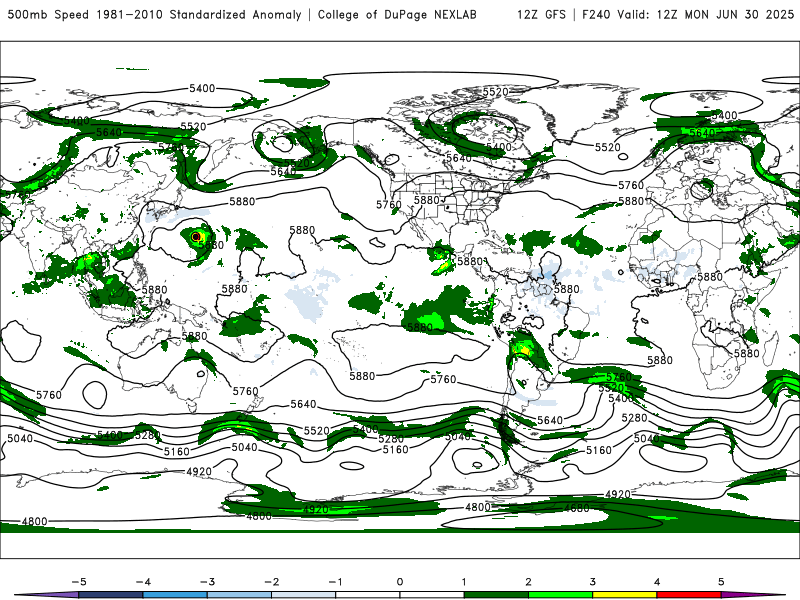Click the "4680" contour label near Antarctica

coord(577,508)
